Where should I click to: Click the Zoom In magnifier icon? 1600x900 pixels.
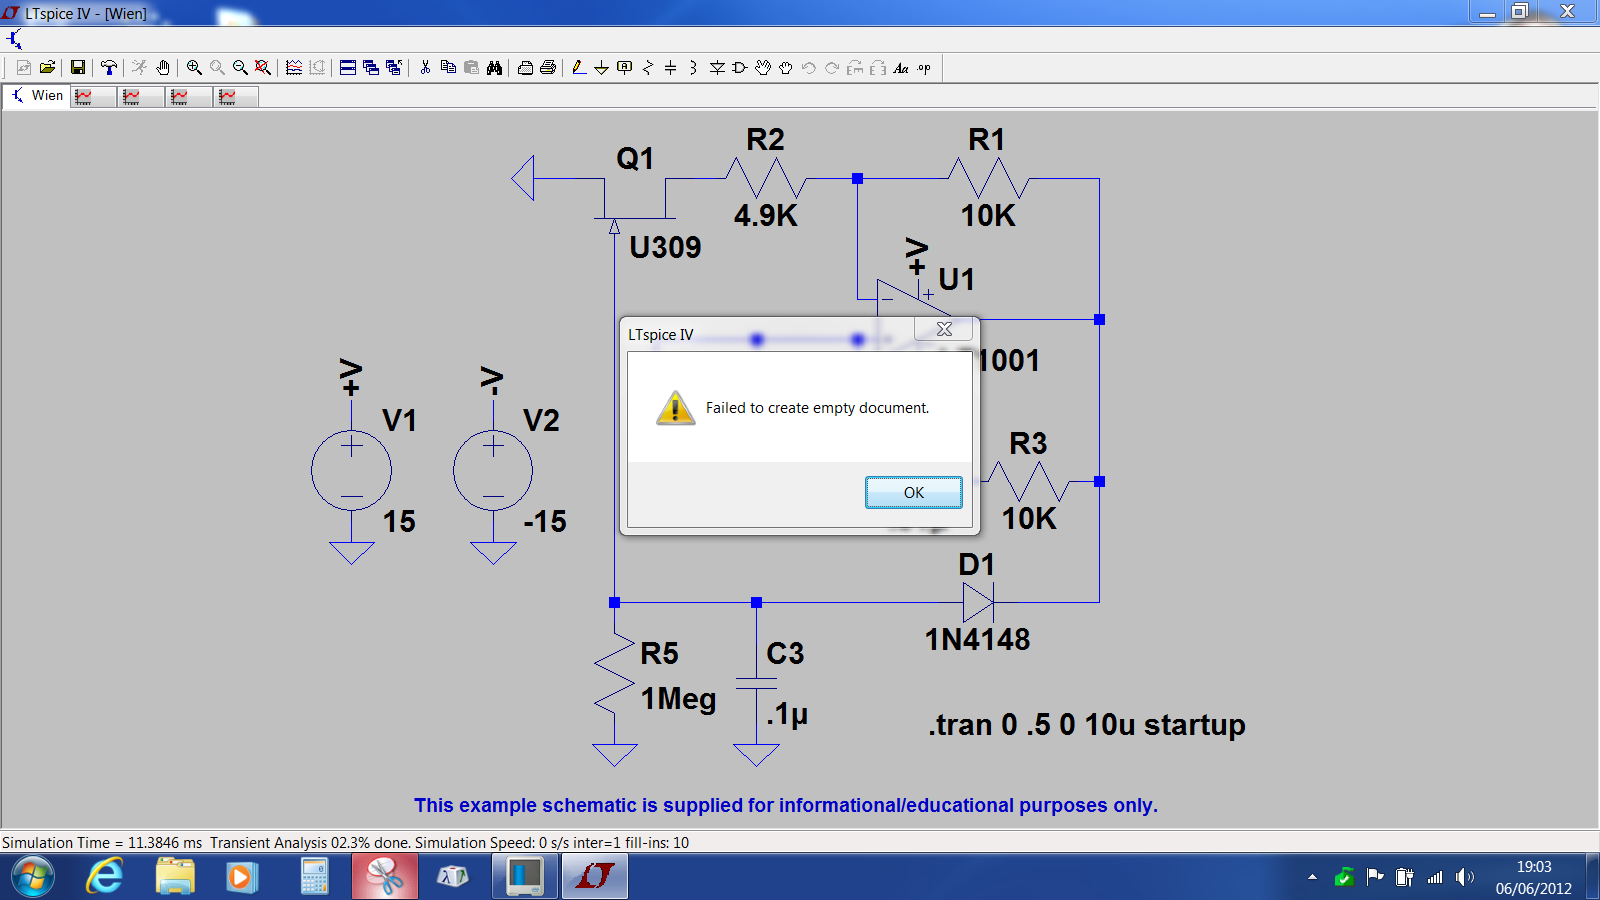pyautogui.click(x=194, y=68)
